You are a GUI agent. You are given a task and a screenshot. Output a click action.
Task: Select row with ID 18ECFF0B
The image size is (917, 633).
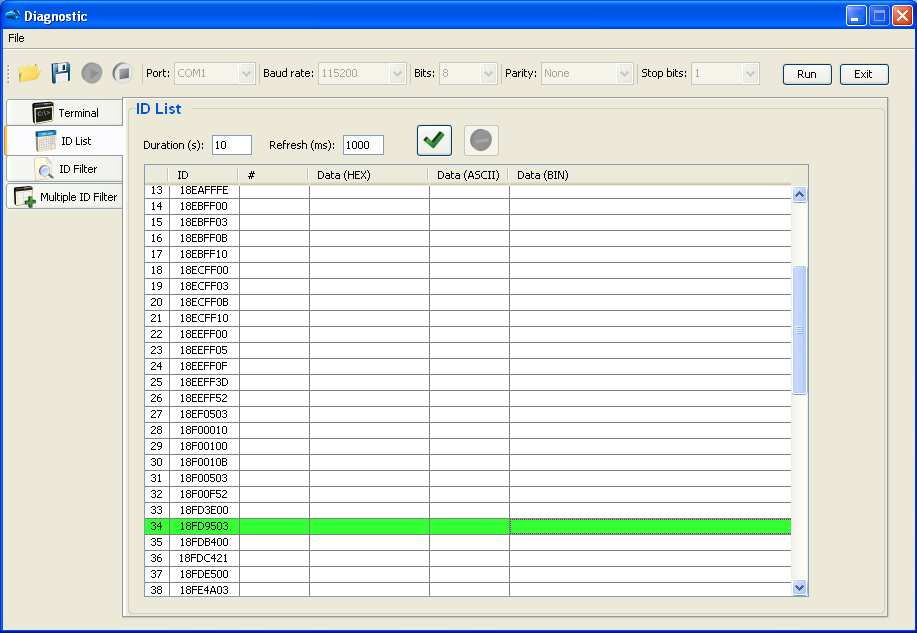tap(468, 302)
